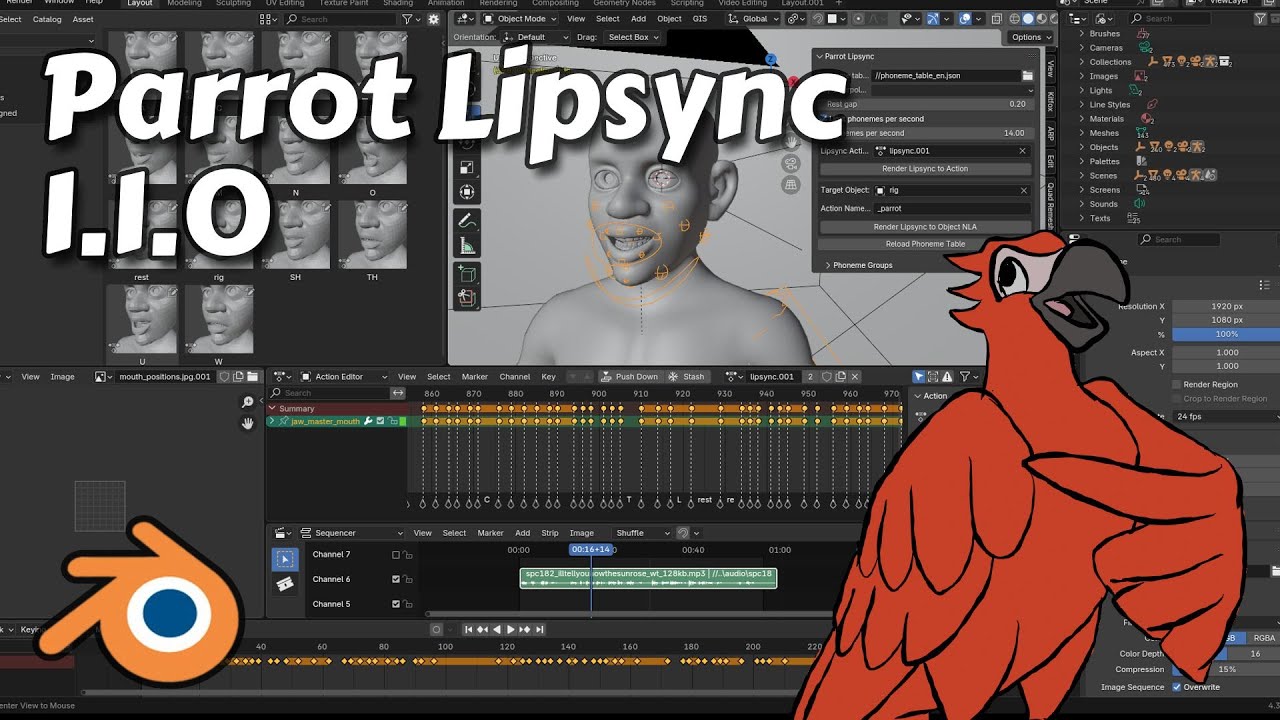Switch to the Compositing workspace tab
The image size is (1280, 720).
(555, 3)
